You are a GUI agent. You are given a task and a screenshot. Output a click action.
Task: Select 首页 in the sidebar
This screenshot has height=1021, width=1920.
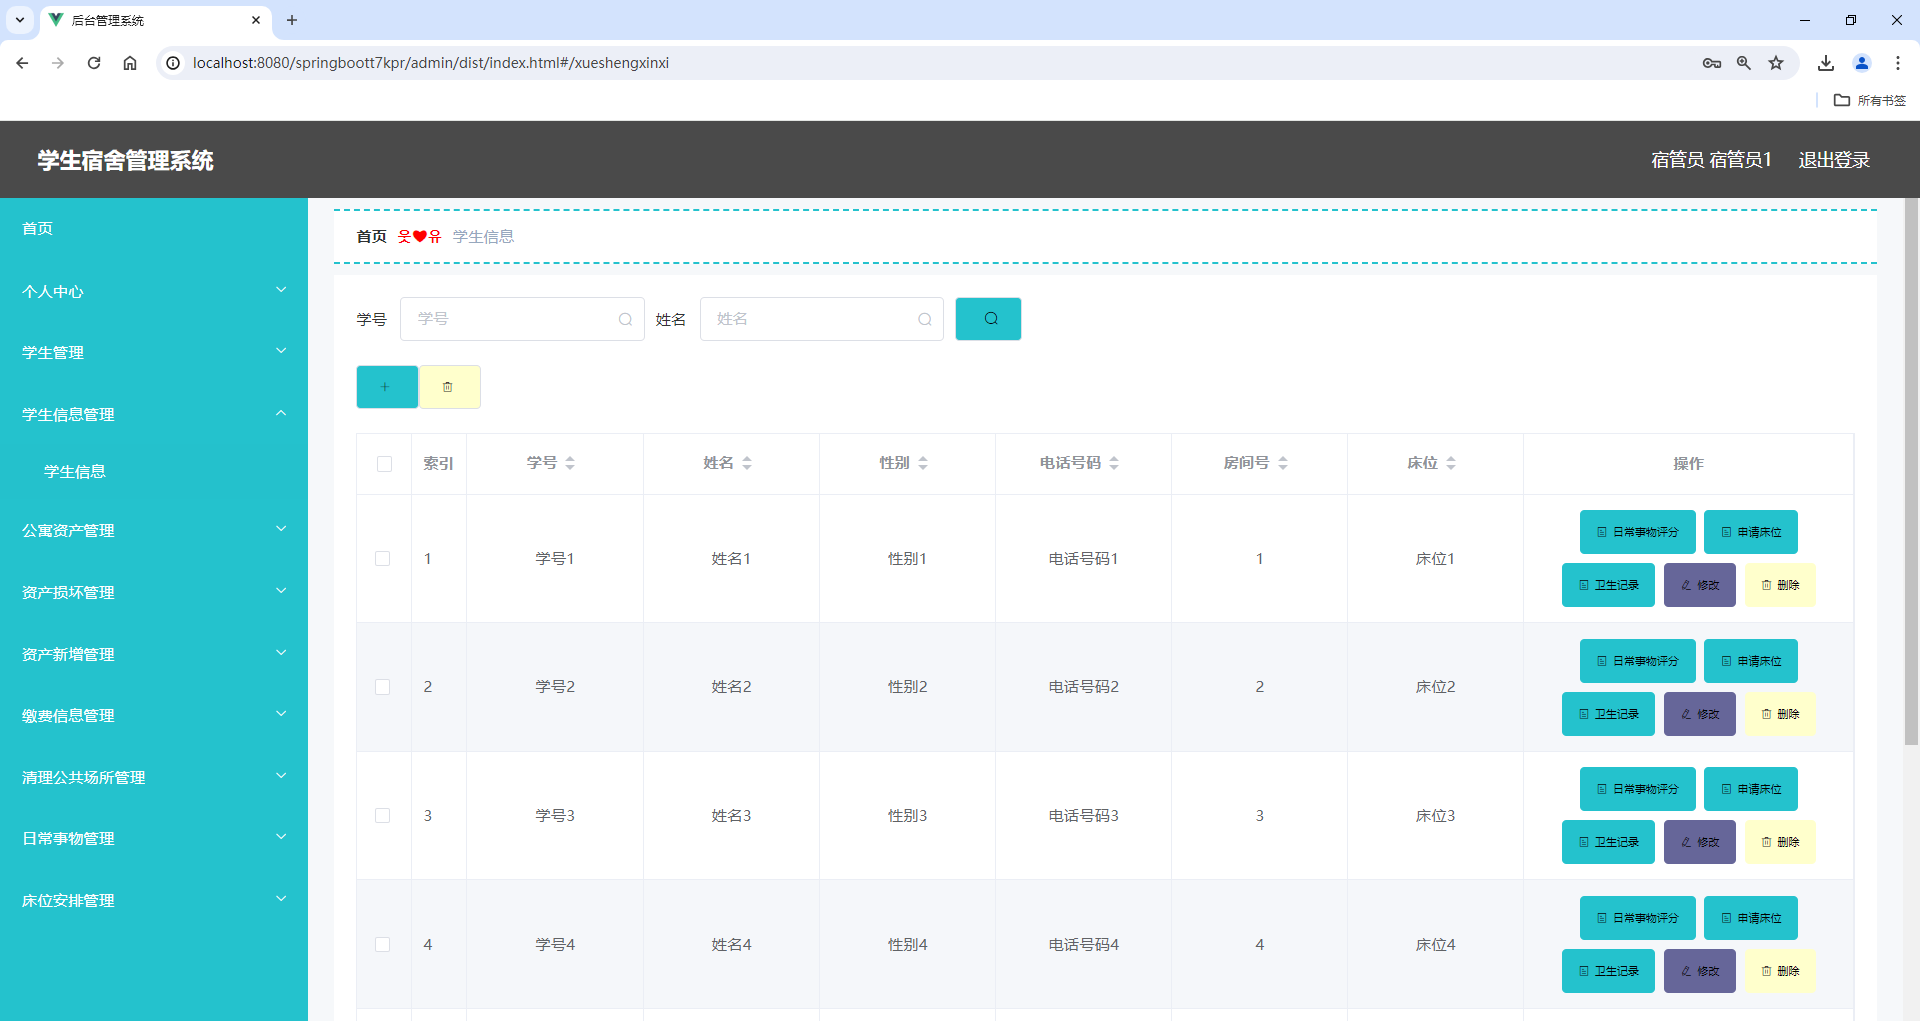(x=37, y=228)
